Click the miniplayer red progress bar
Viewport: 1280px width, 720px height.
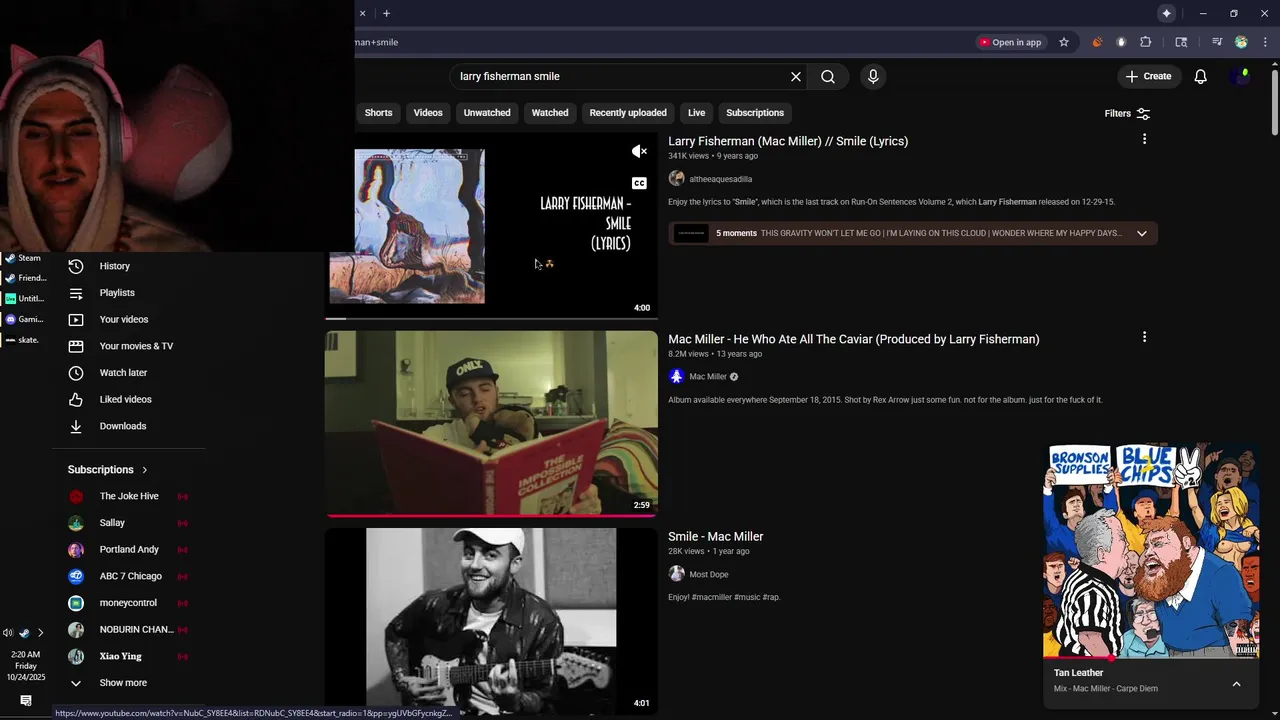(x=1151, y=659)
